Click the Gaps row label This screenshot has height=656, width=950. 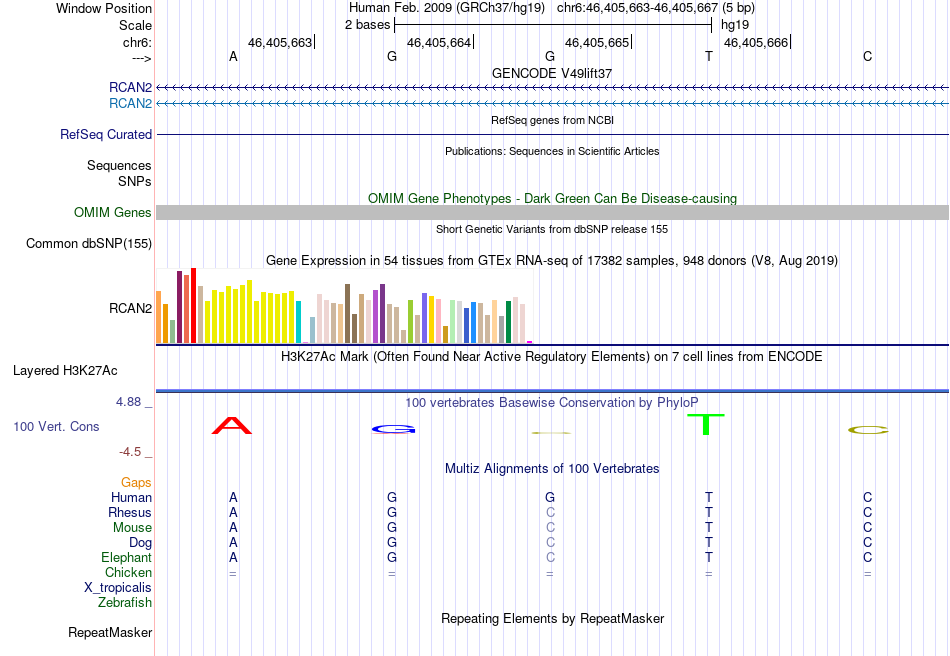point(136,483)
